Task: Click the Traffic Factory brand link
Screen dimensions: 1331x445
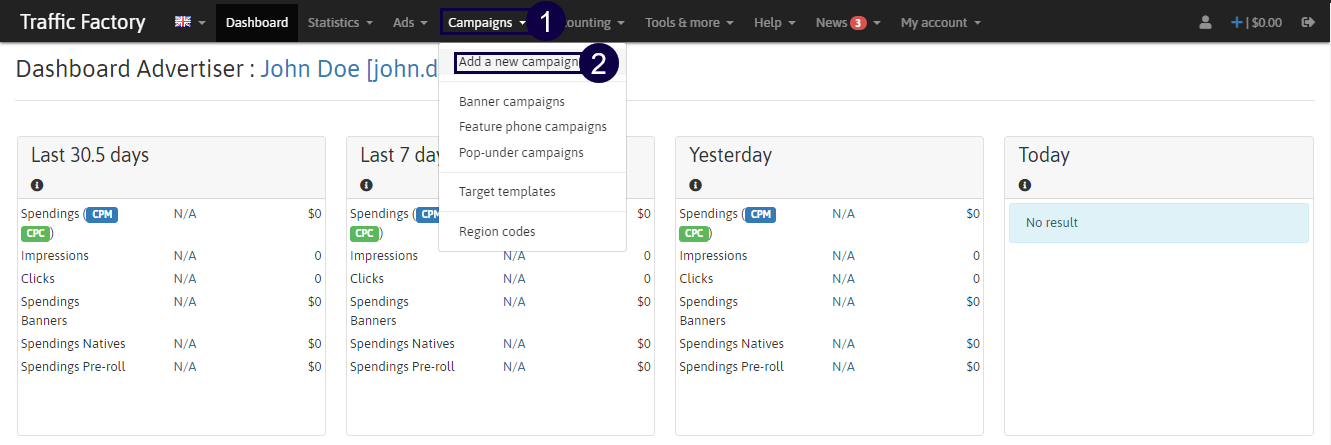Action: 82,22
